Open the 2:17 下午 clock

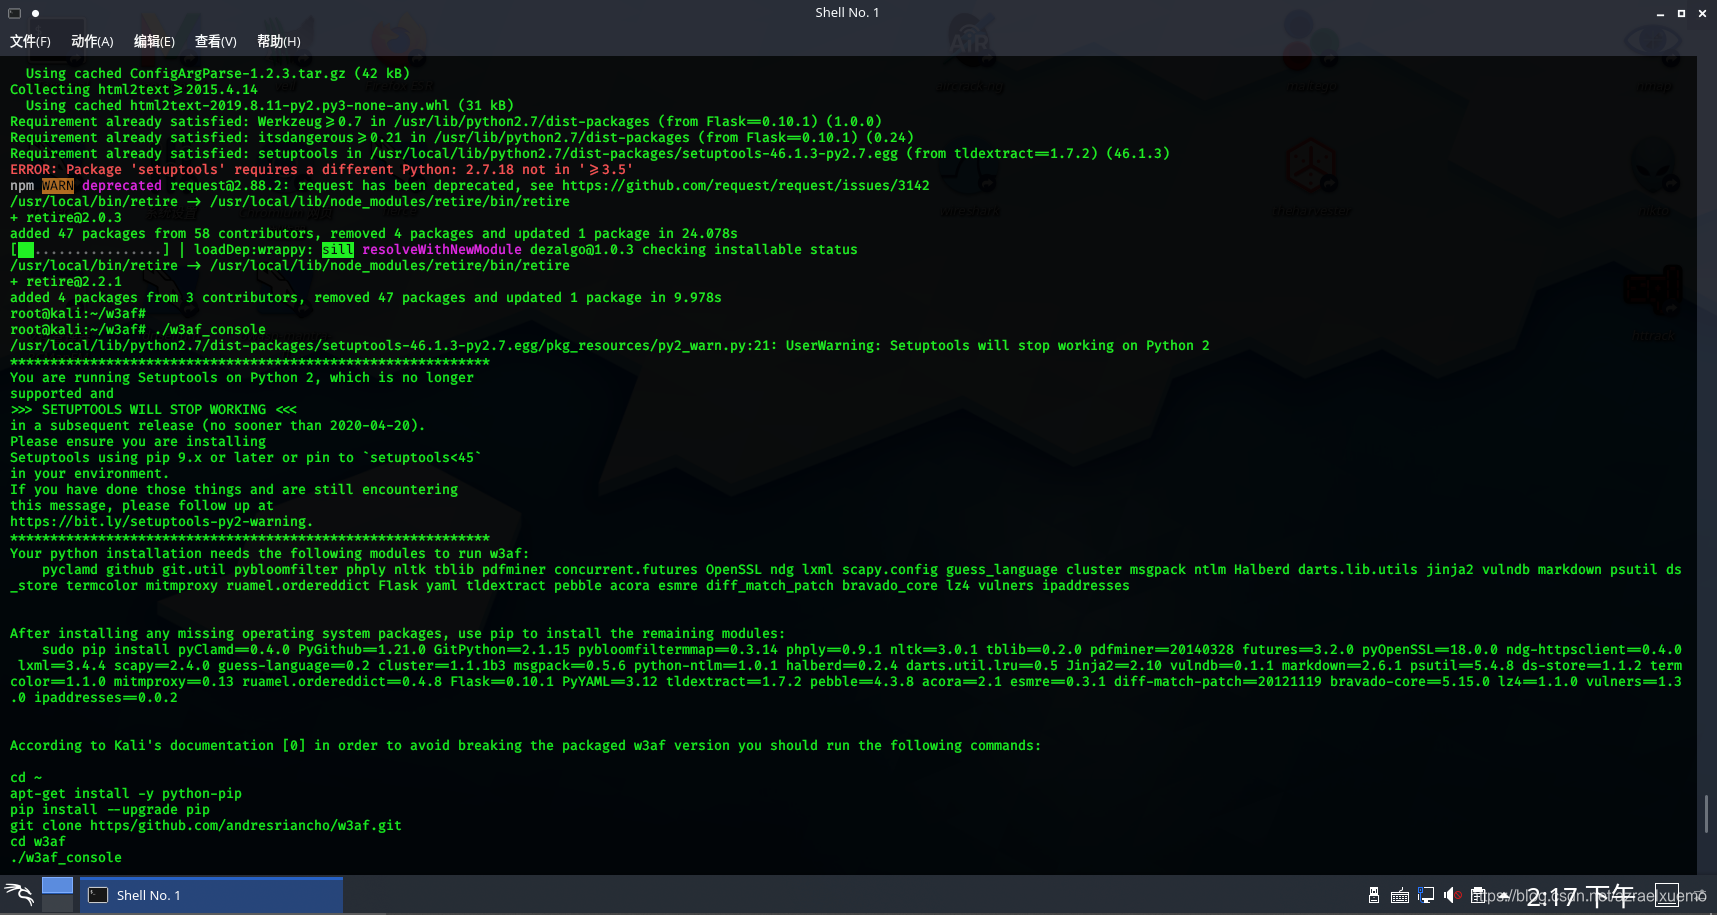coord(1581,896)
